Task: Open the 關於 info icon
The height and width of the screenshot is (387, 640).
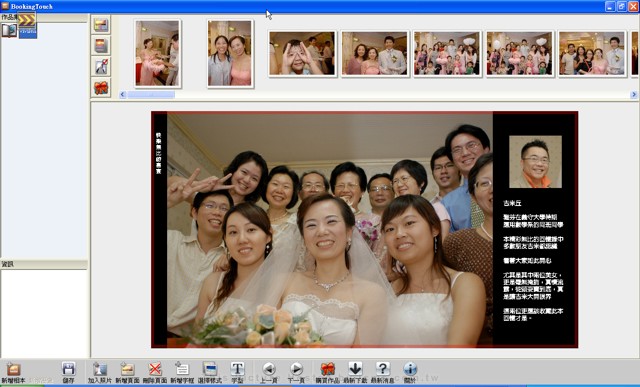Action: pyautogui.click(x=410, y=369)
